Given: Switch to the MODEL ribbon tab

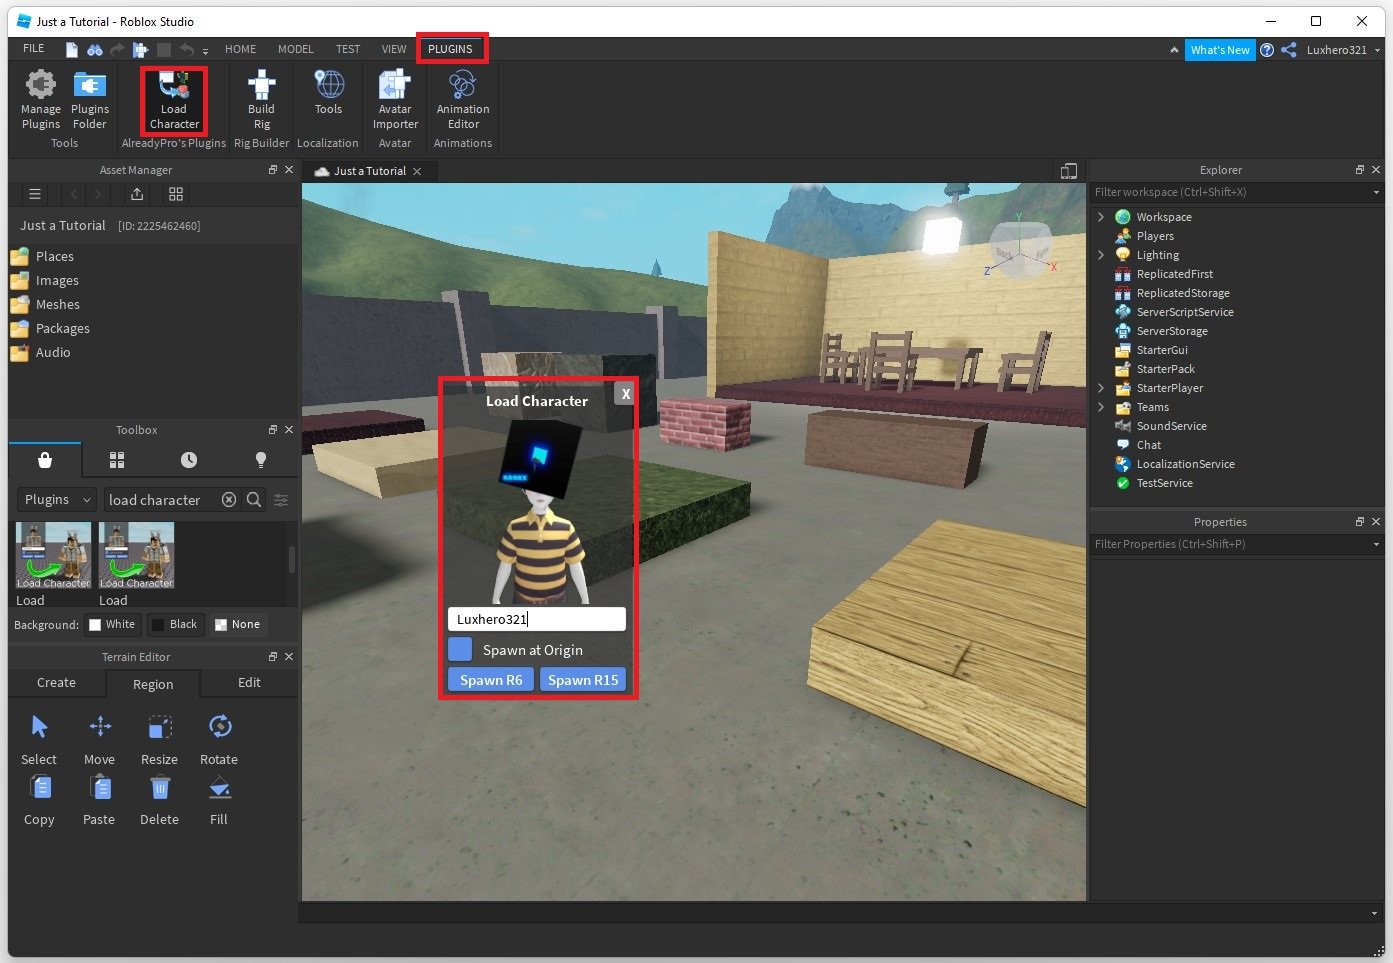Looking at the screenshot, I should point(295,49).
